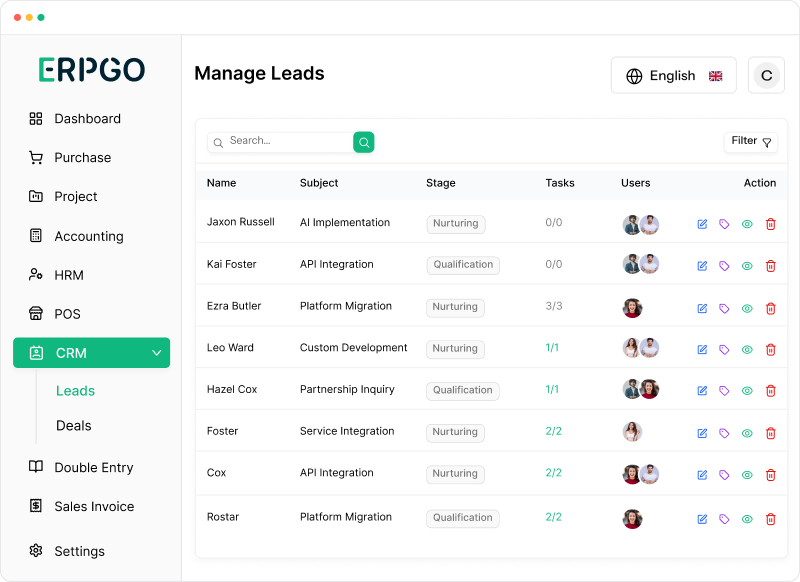Click the Tasks column header

[560, 183]
